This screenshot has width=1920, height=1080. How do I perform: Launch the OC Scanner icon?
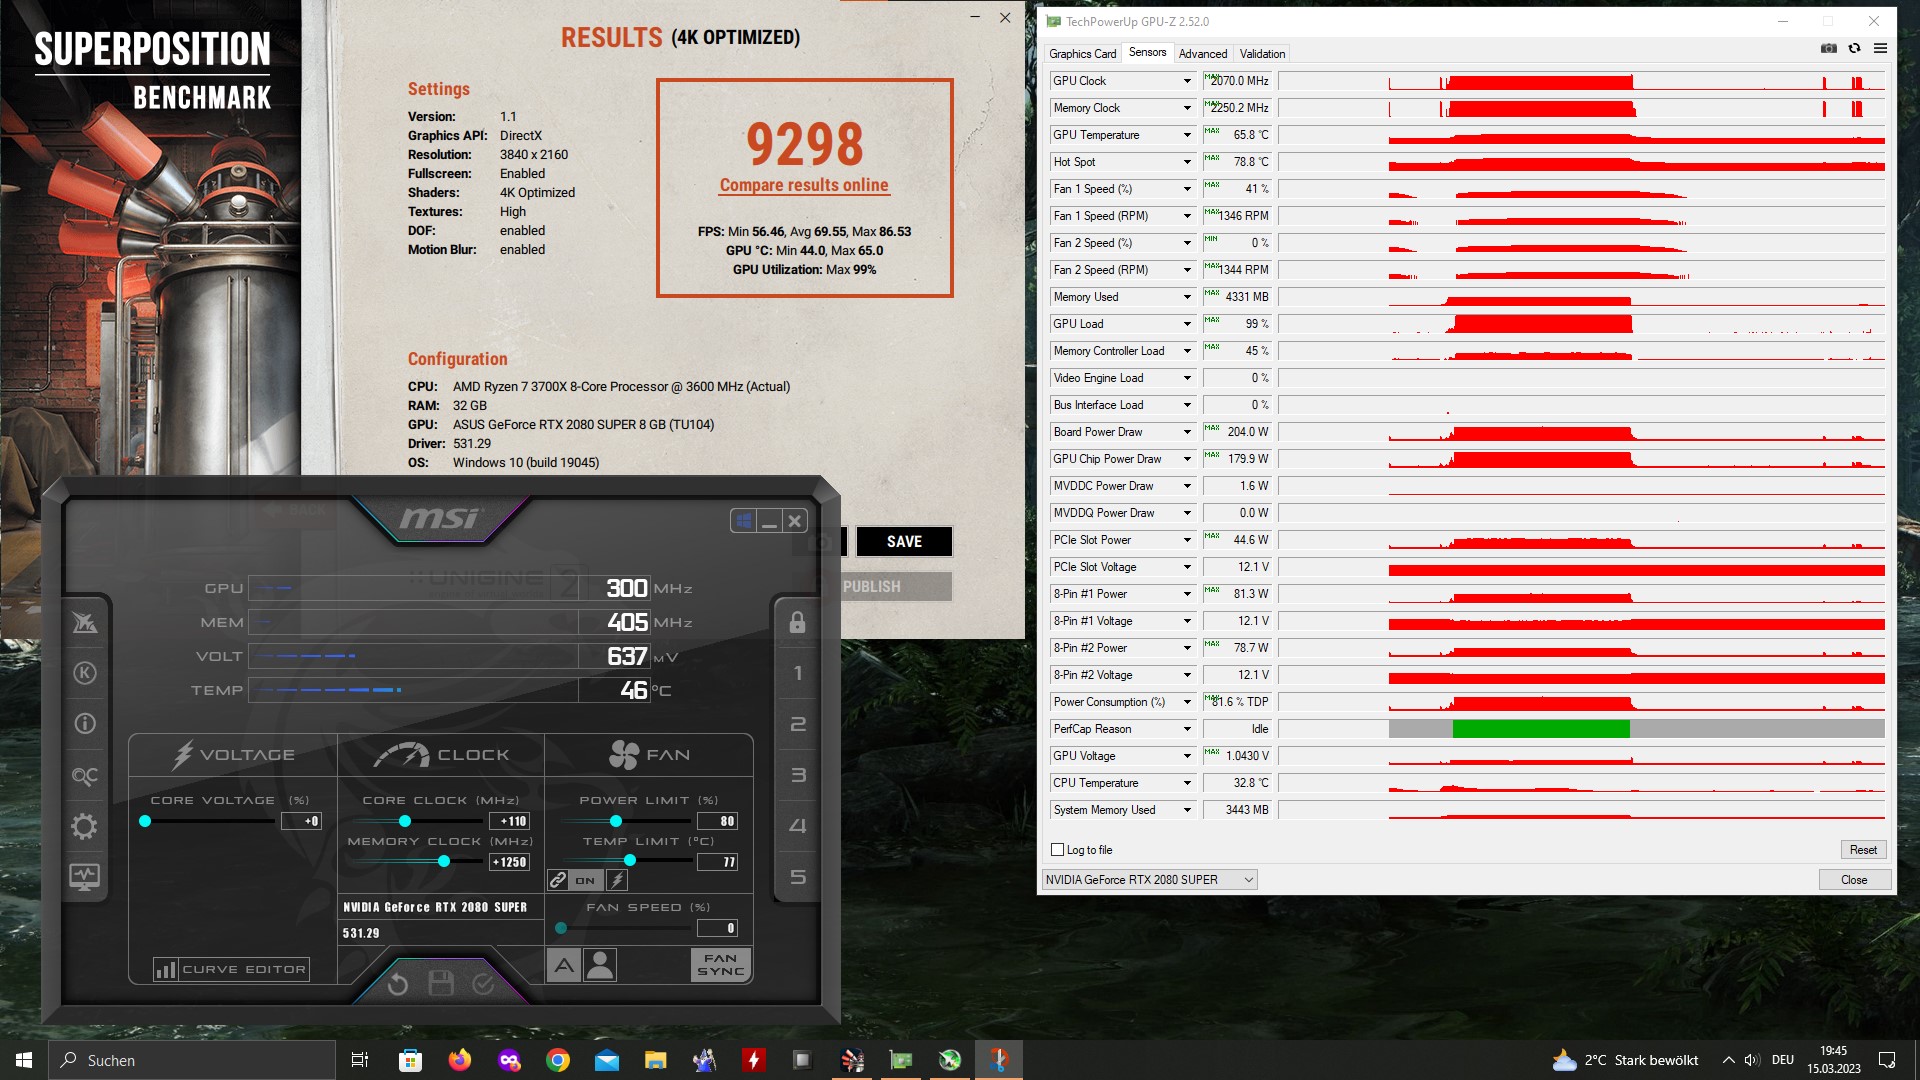coord(85,775)
